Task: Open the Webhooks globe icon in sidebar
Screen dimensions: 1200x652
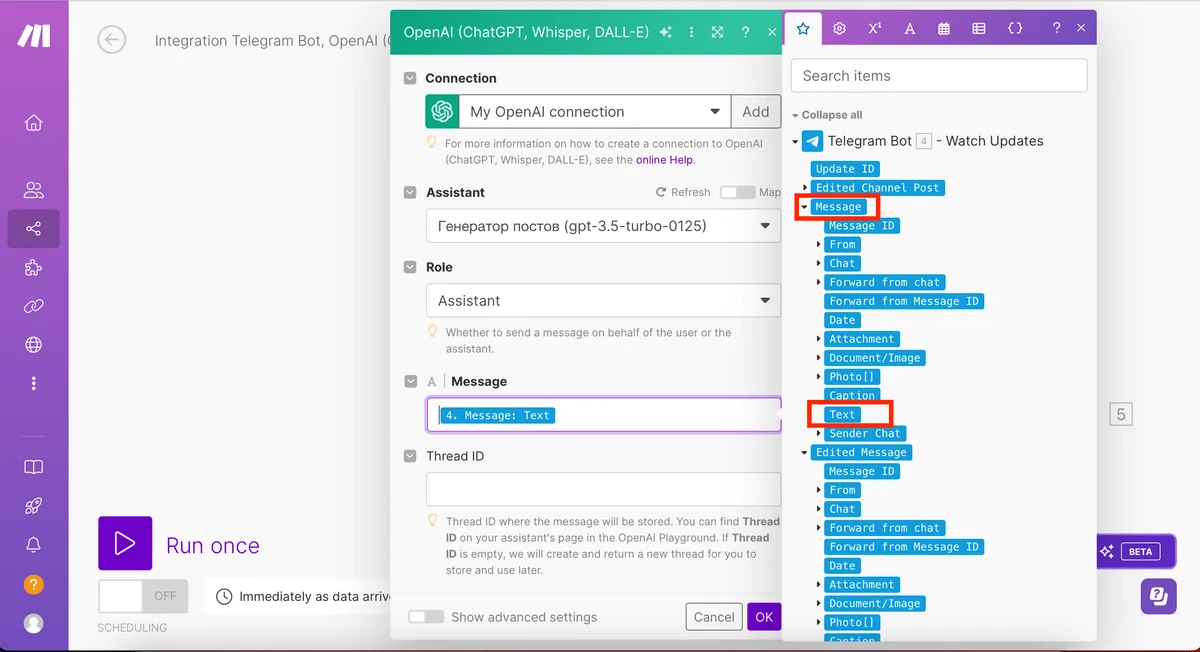Action: (34, 345)
